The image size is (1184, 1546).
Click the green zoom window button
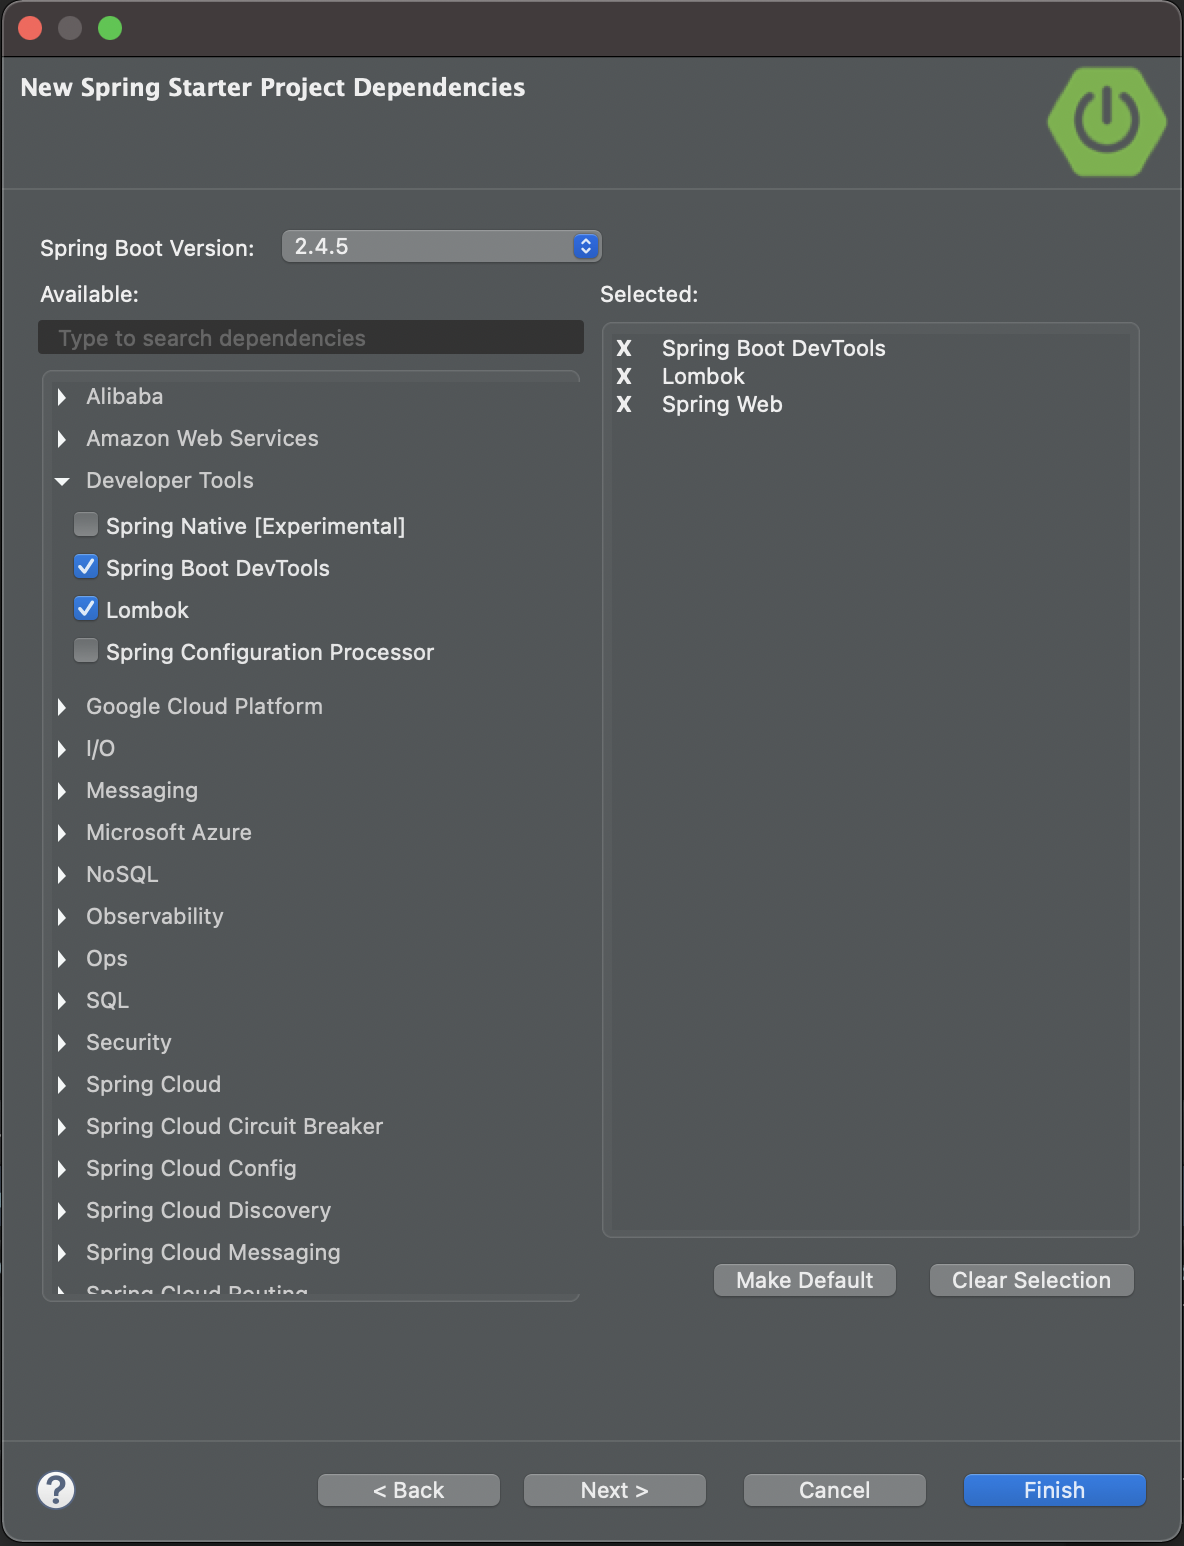pos(110,28)
